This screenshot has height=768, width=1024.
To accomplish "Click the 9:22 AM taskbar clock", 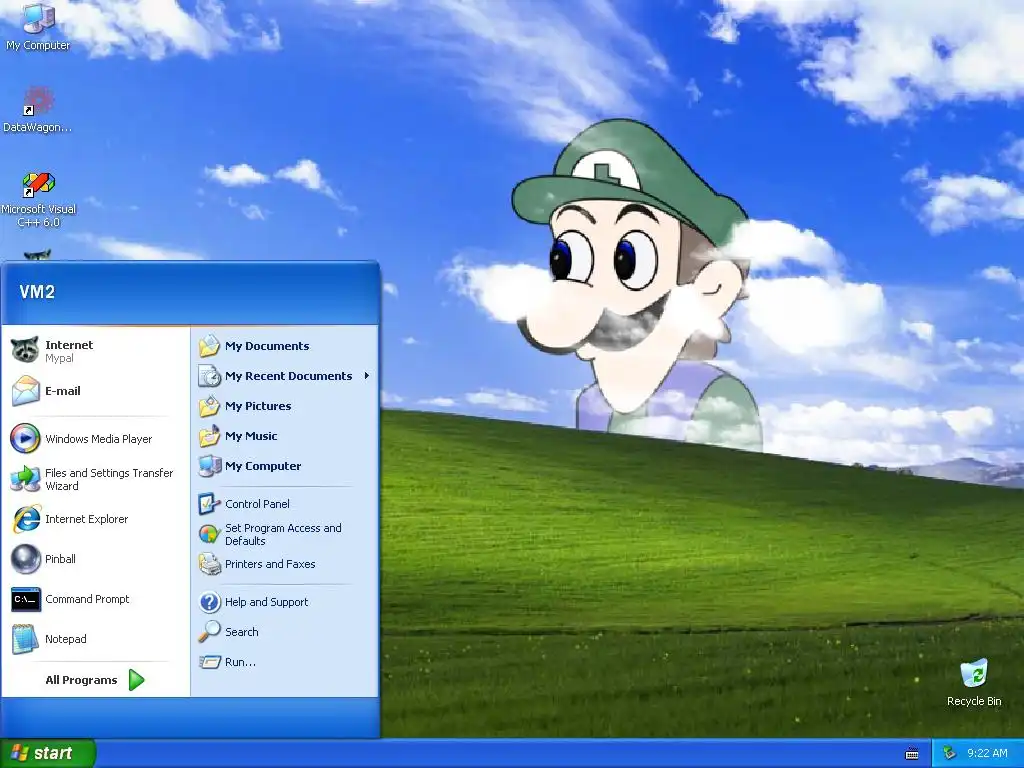I will click(x=987, y=753).
